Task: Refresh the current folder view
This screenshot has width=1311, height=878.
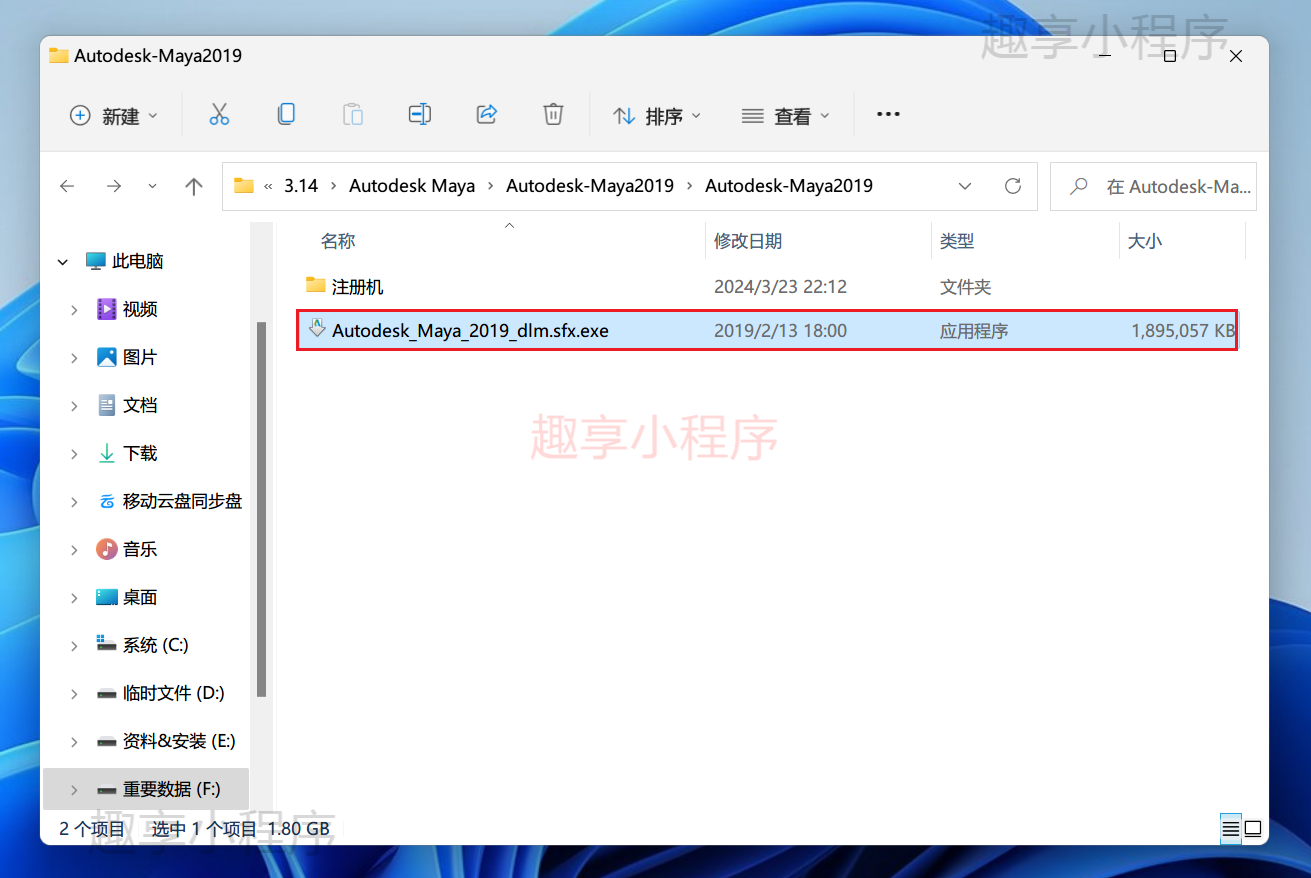Action: [1013, 186]
